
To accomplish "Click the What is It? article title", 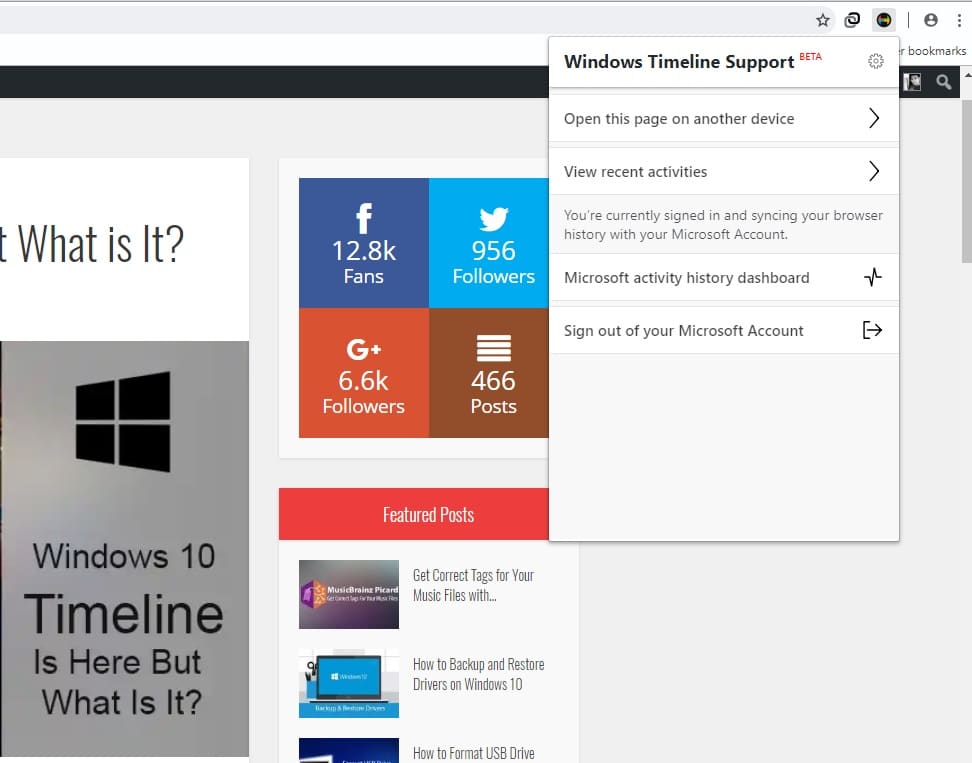I will tap(92, 244).
